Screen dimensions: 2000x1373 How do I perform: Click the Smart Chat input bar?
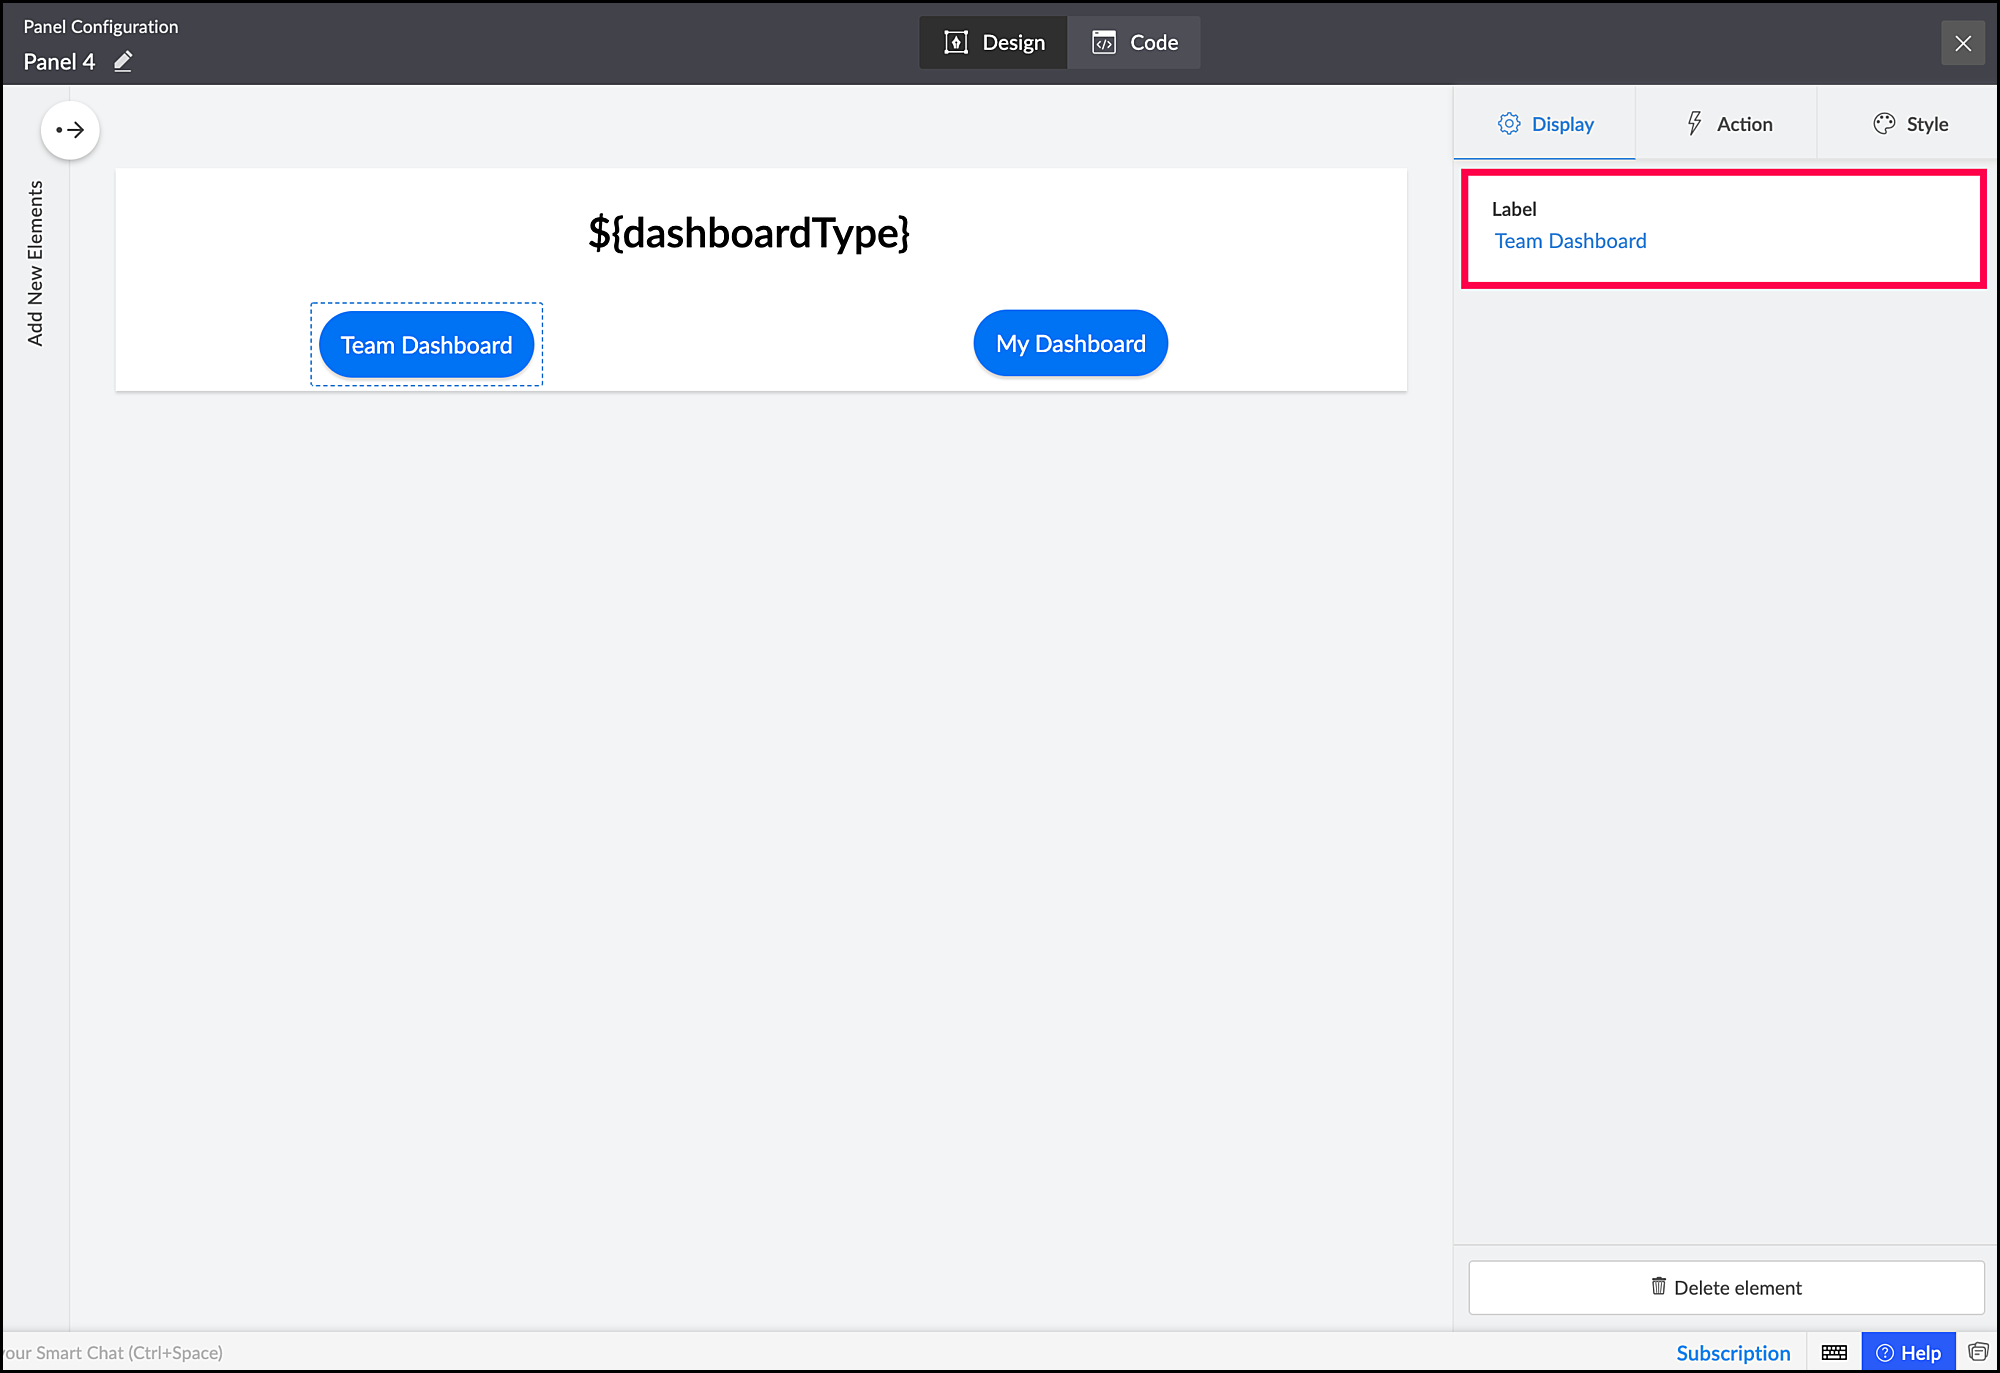click(112, 1353)
